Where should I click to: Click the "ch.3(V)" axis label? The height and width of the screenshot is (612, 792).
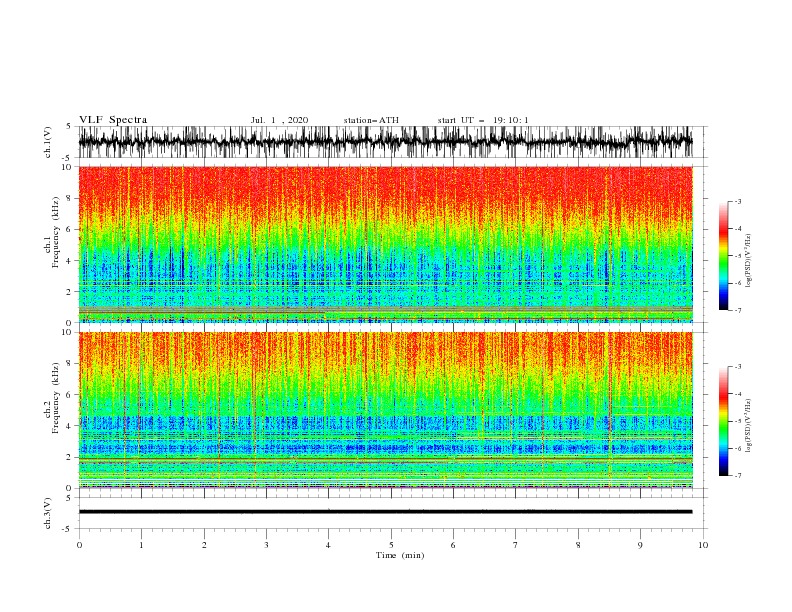(48, 513)
